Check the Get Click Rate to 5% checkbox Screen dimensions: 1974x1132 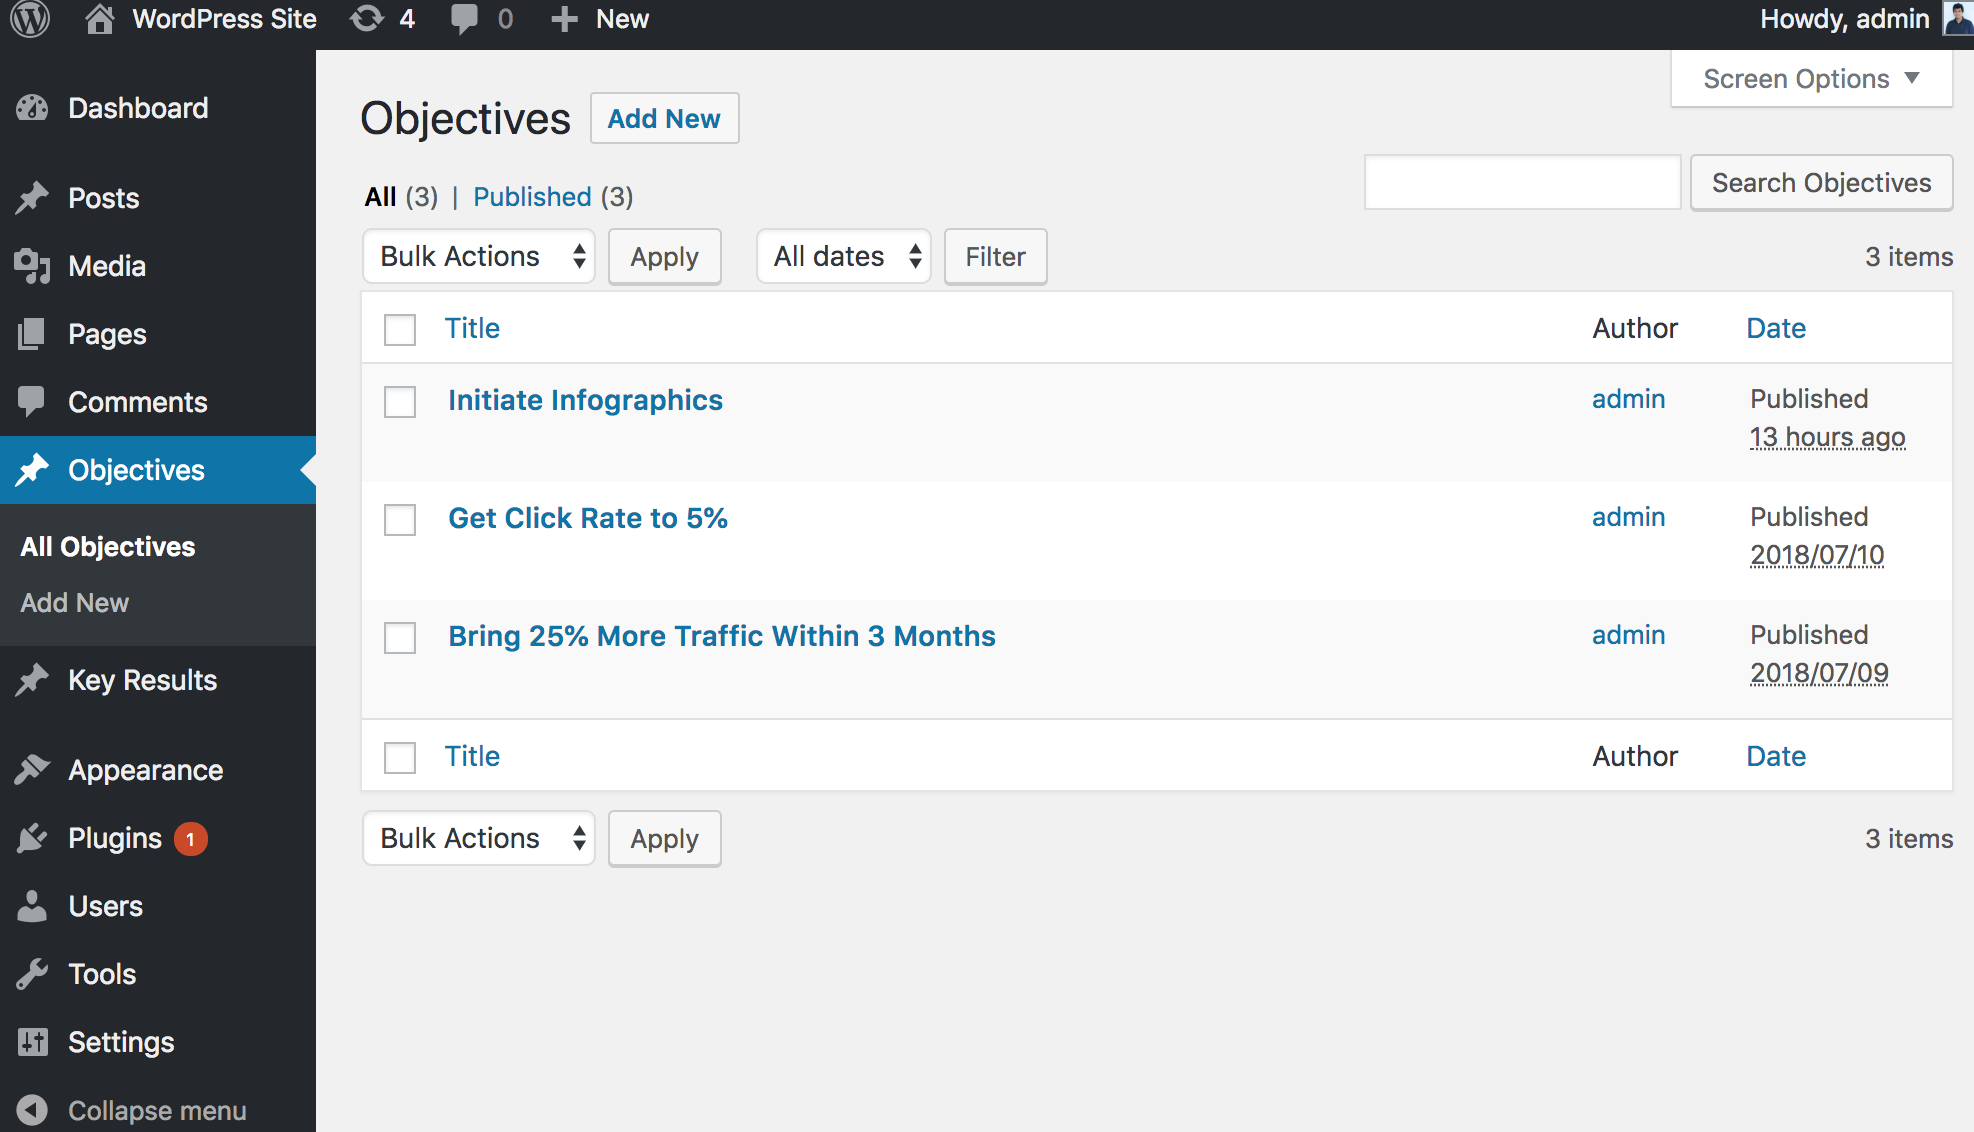click(x=400, y=520)
